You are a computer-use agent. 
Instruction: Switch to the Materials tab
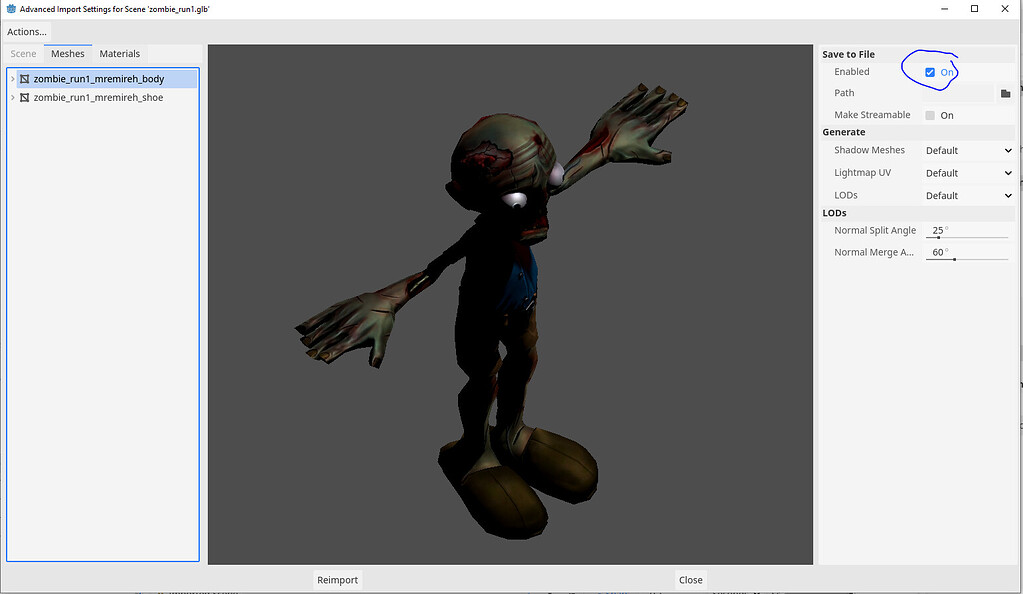[119, 53]
